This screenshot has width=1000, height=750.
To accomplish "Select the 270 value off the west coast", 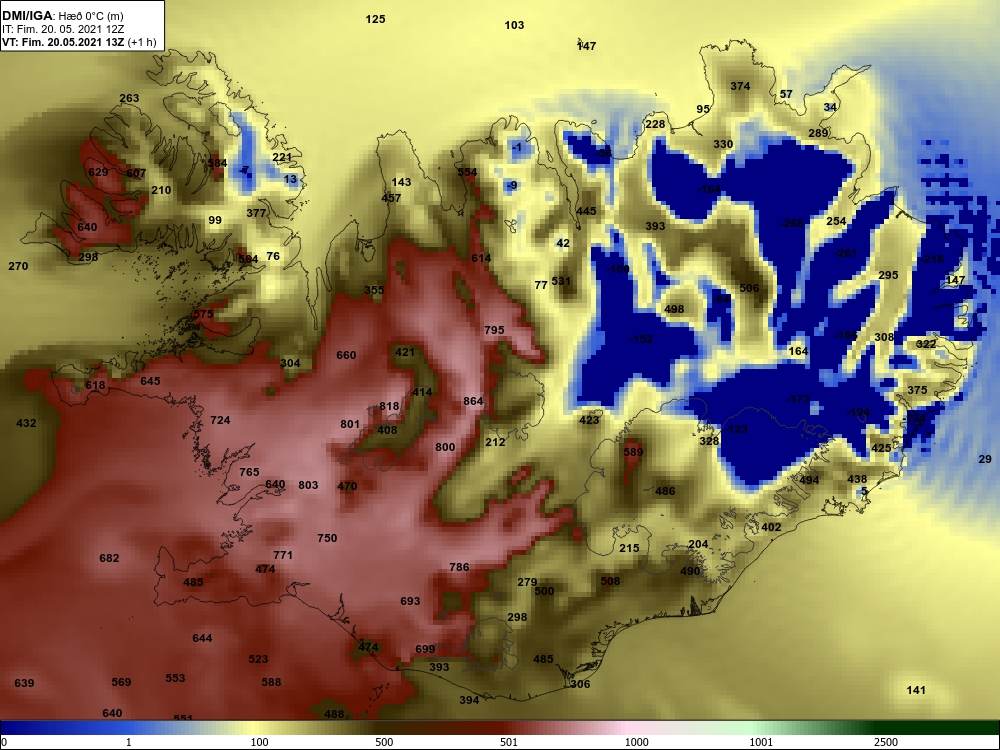I will tap(18, 266).
